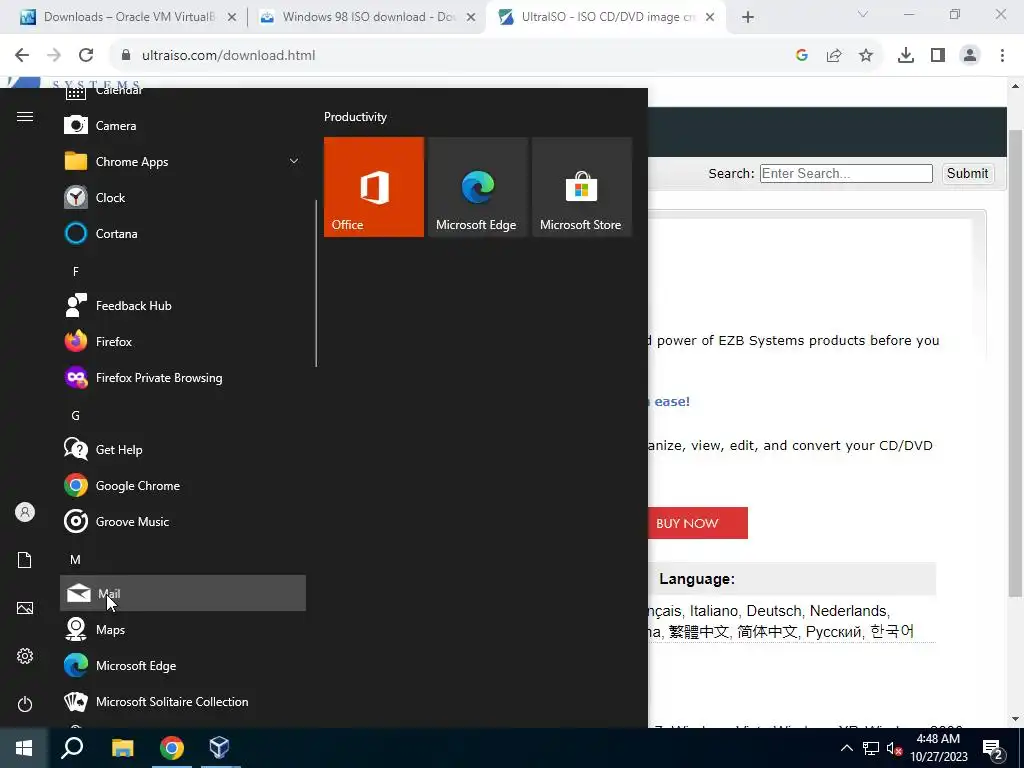Click the BUY NOW button
The width and height of the screenshot is (1024, 768).
(697, 523)
